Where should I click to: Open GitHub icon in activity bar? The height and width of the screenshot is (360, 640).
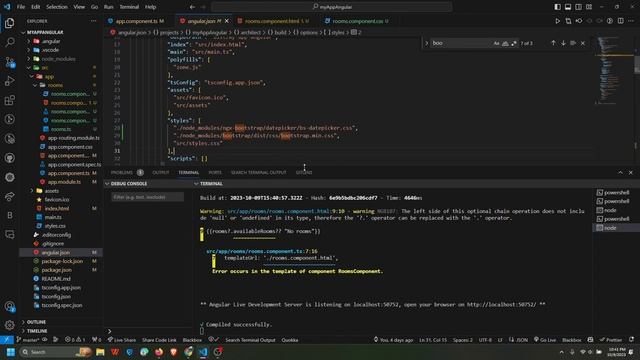point(9,158)
